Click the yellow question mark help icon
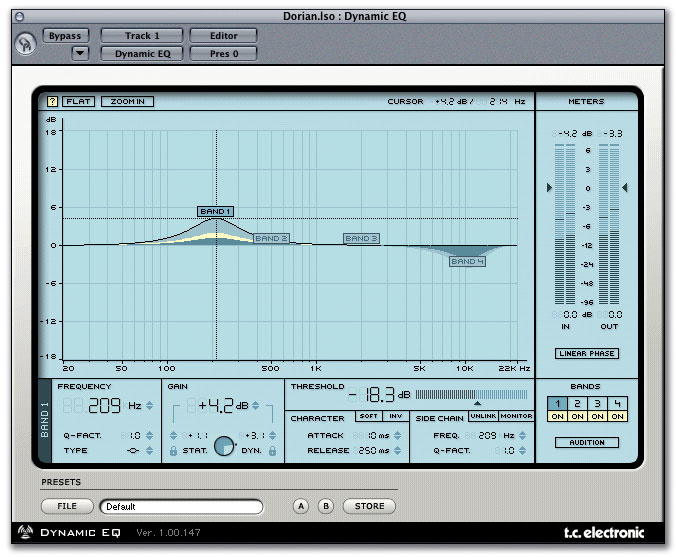This screenshot has height=557, width=676. (x=52, y=101)
